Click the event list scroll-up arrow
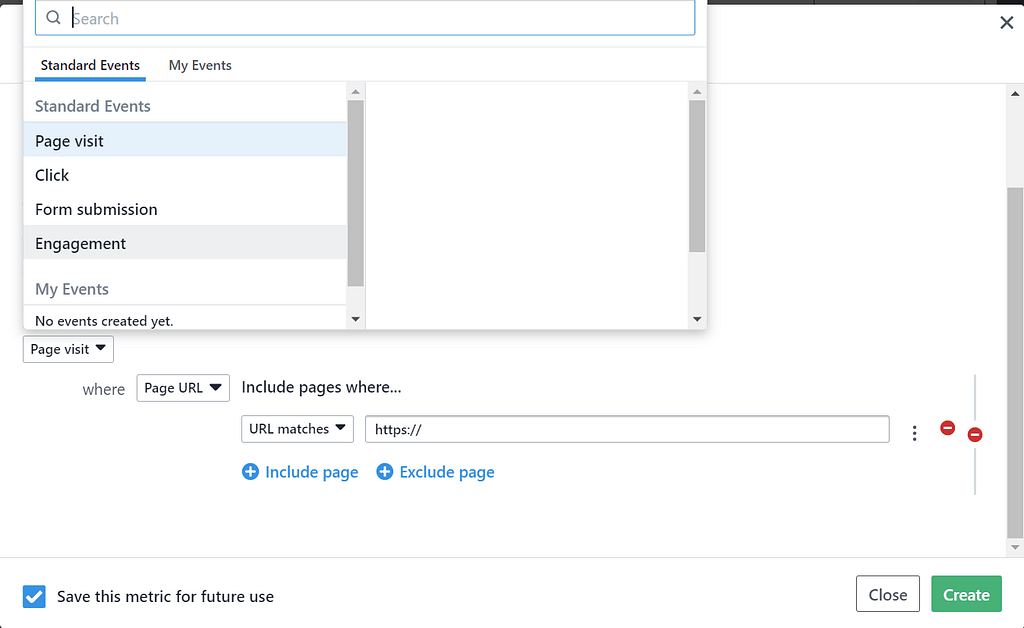This screenshot has width=1024, height=628. click(x=355, y=91)
